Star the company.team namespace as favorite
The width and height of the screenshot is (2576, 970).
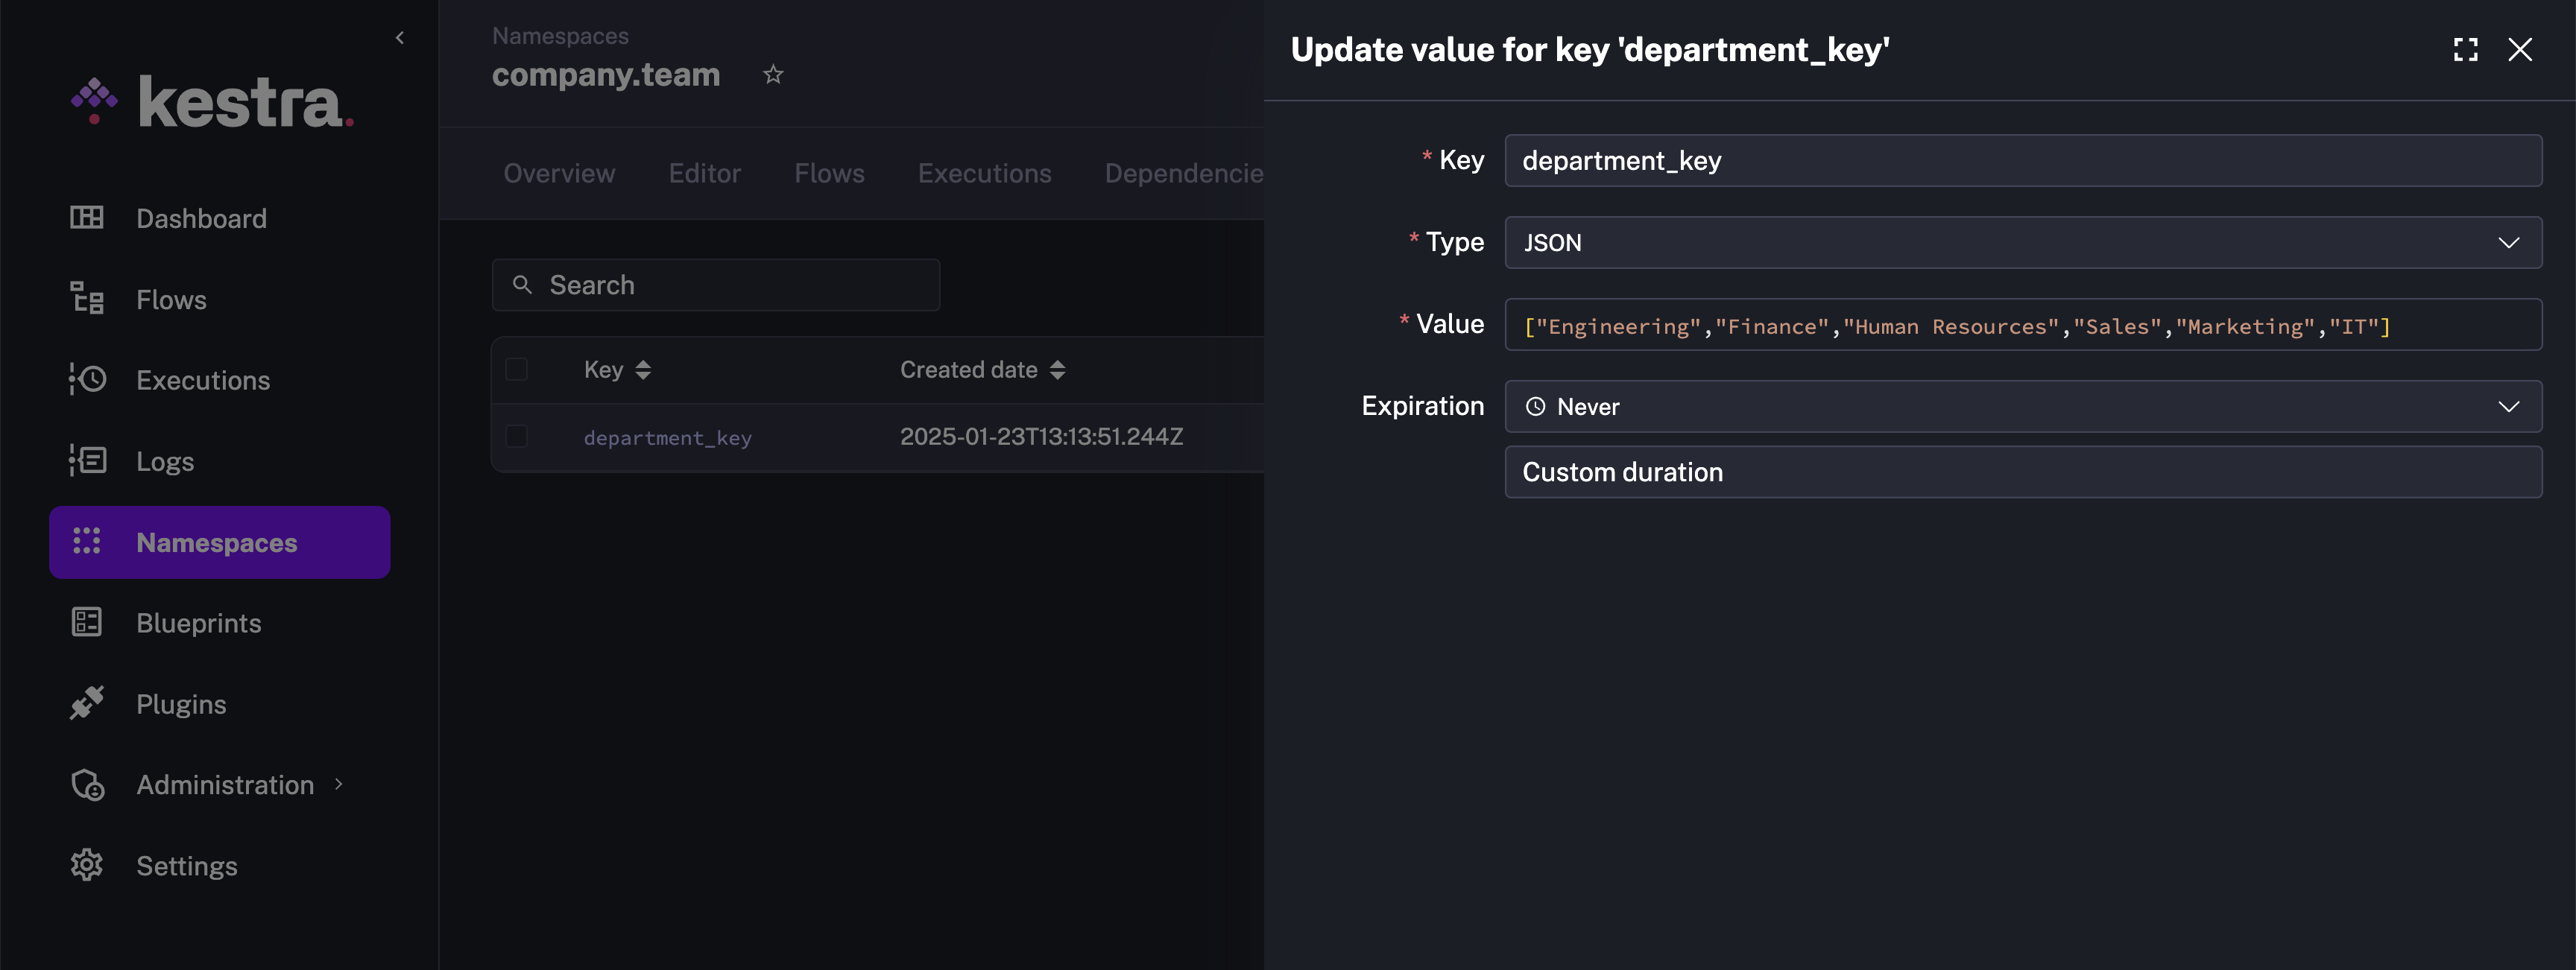(x=773, y=75)
